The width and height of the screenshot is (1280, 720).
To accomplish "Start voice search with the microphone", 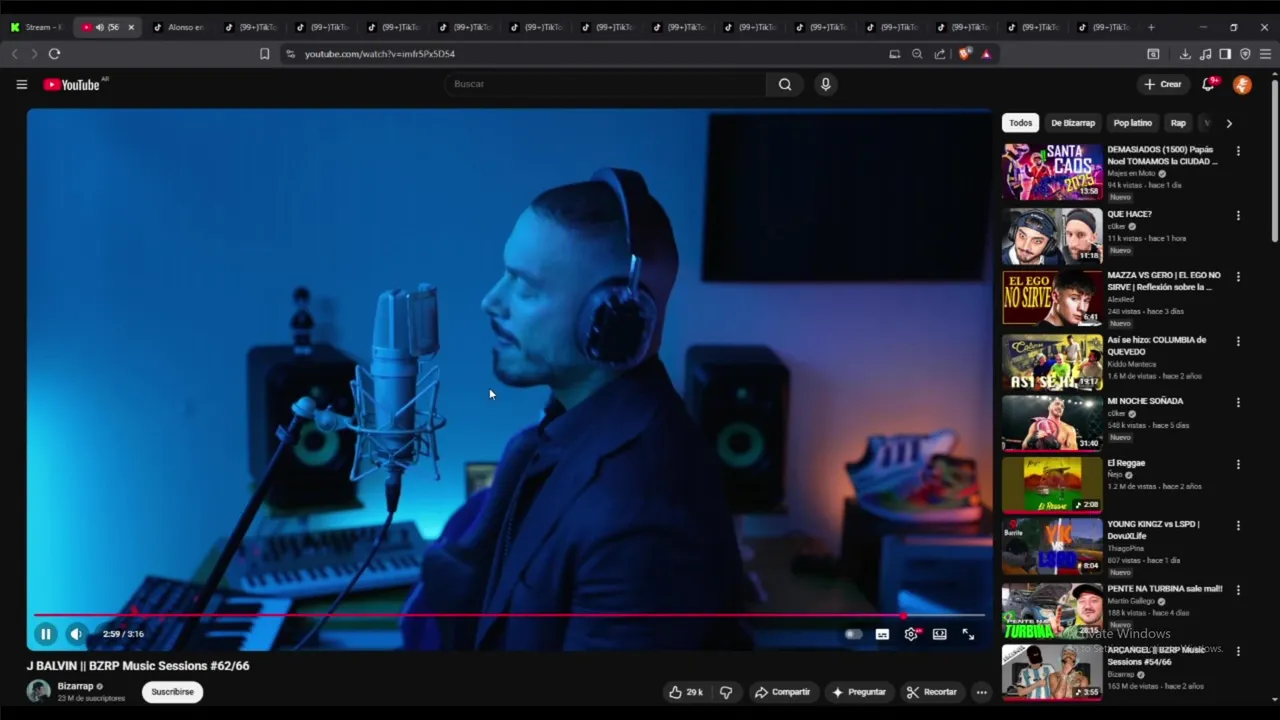I will (x=825, y=84).
